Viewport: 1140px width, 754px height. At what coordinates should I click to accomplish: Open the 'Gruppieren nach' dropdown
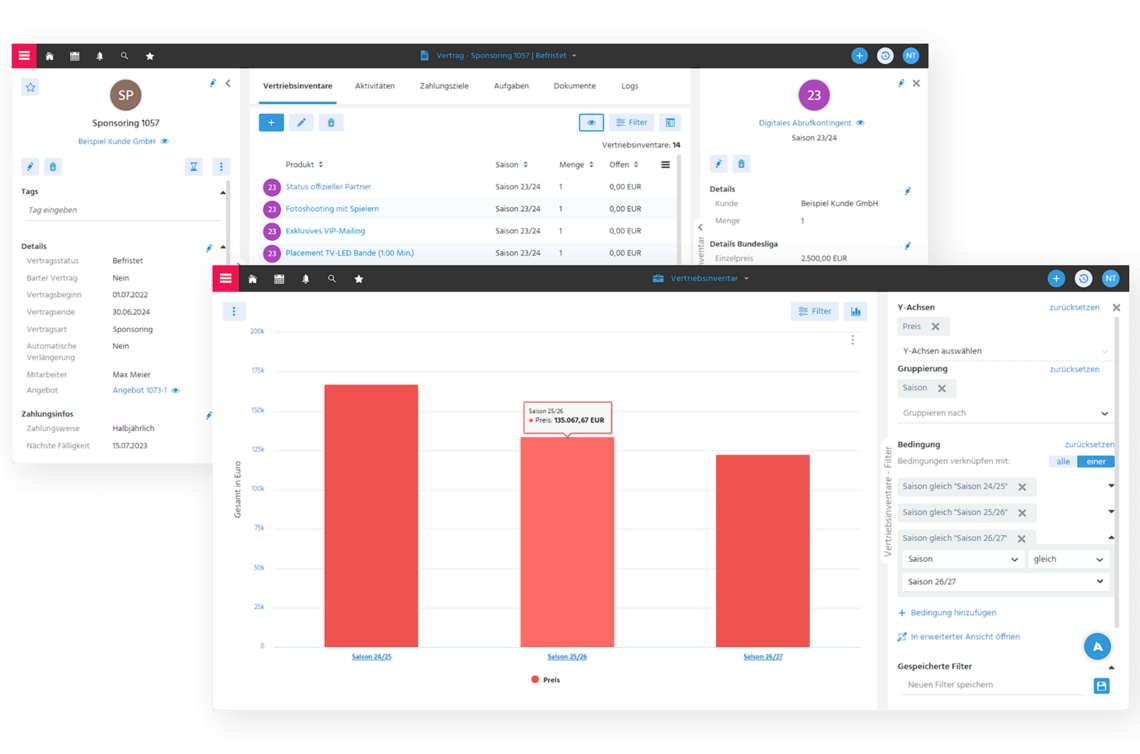pyautogui.click(x=1004, y=413)
